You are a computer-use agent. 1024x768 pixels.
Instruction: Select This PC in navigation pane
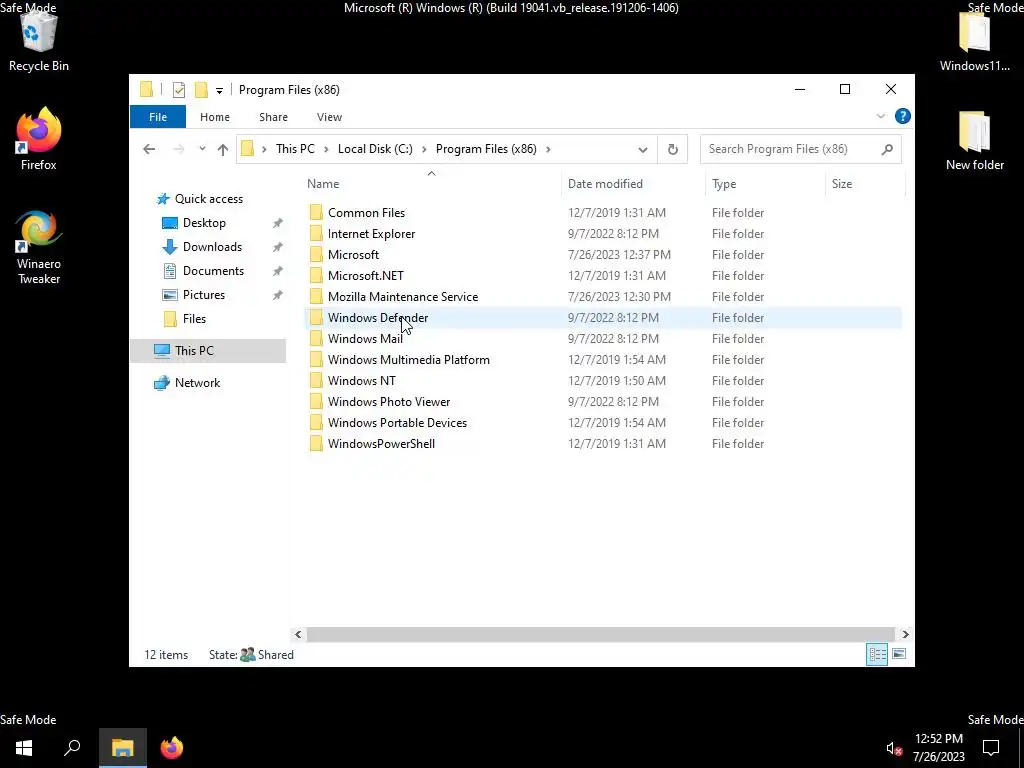tap(208, 351)
